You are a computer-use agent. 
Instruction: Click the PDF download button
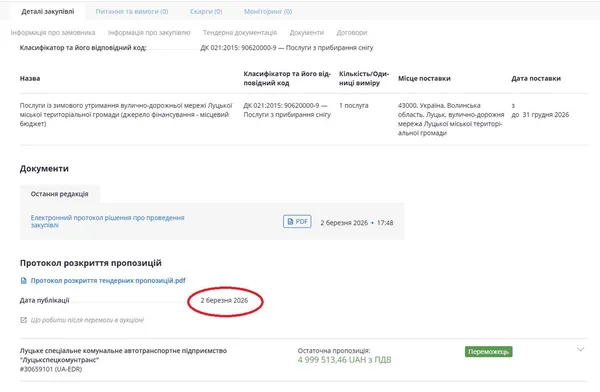[x=297, y=221]
